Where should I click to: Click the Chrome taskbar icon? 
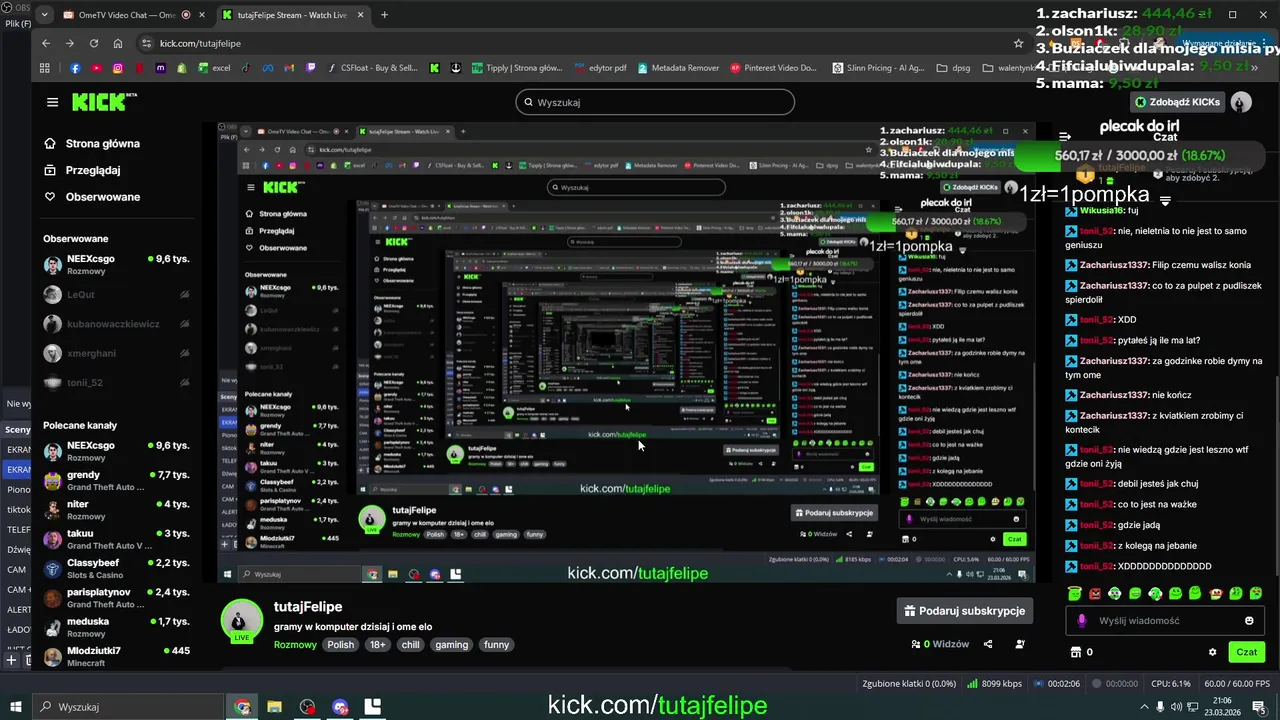pyautogui.click(x=242, y=707)
